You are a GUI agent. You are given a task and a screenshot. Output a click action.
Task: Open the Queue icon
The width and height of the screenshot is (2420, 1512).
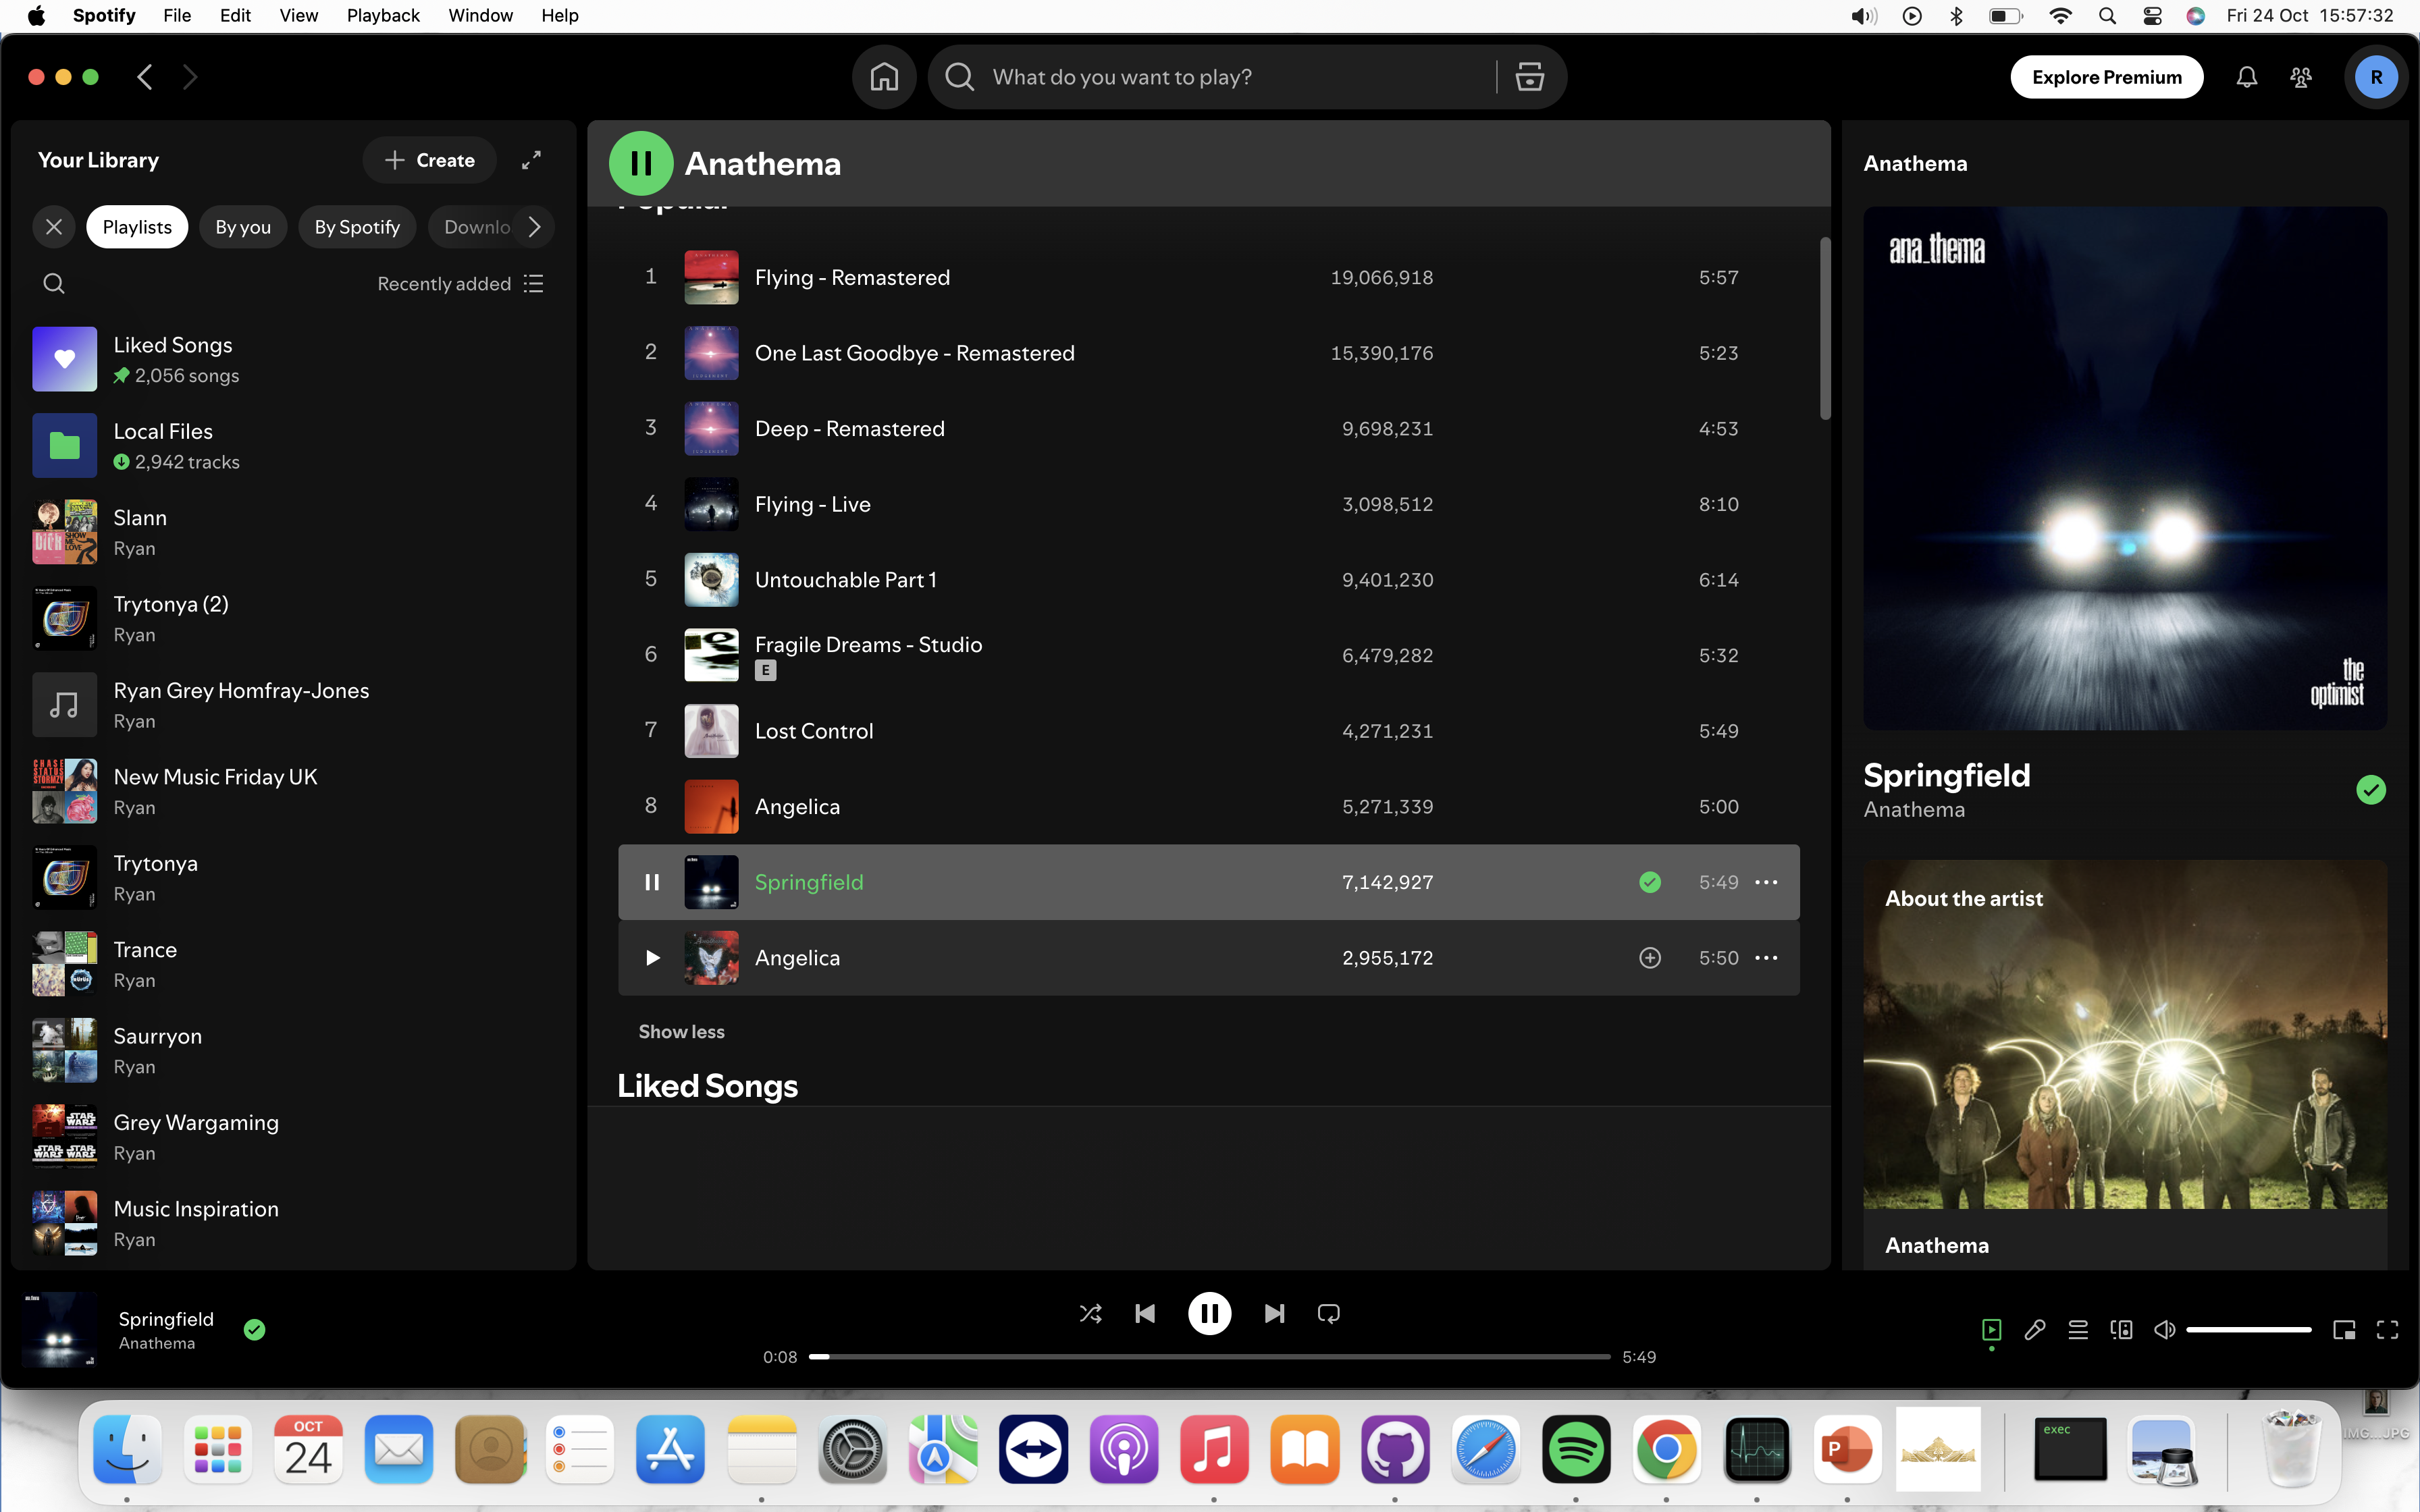tap(2078, 1329)
